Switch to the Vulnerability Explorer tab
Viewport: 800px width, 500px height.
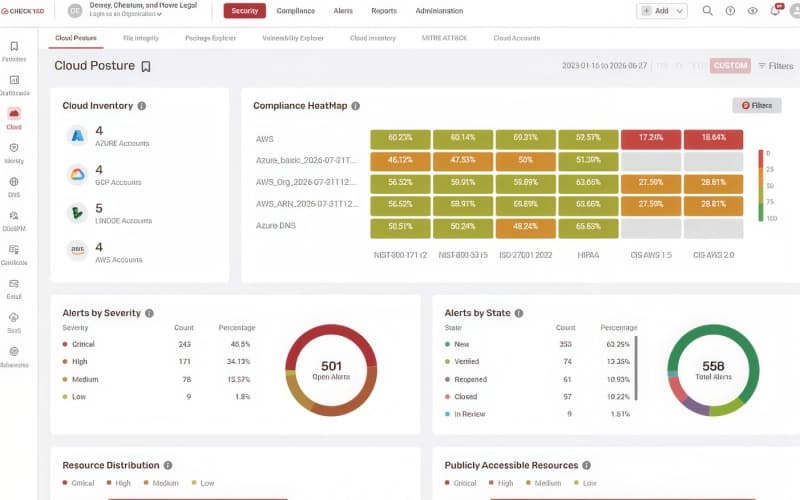[293, 38]
